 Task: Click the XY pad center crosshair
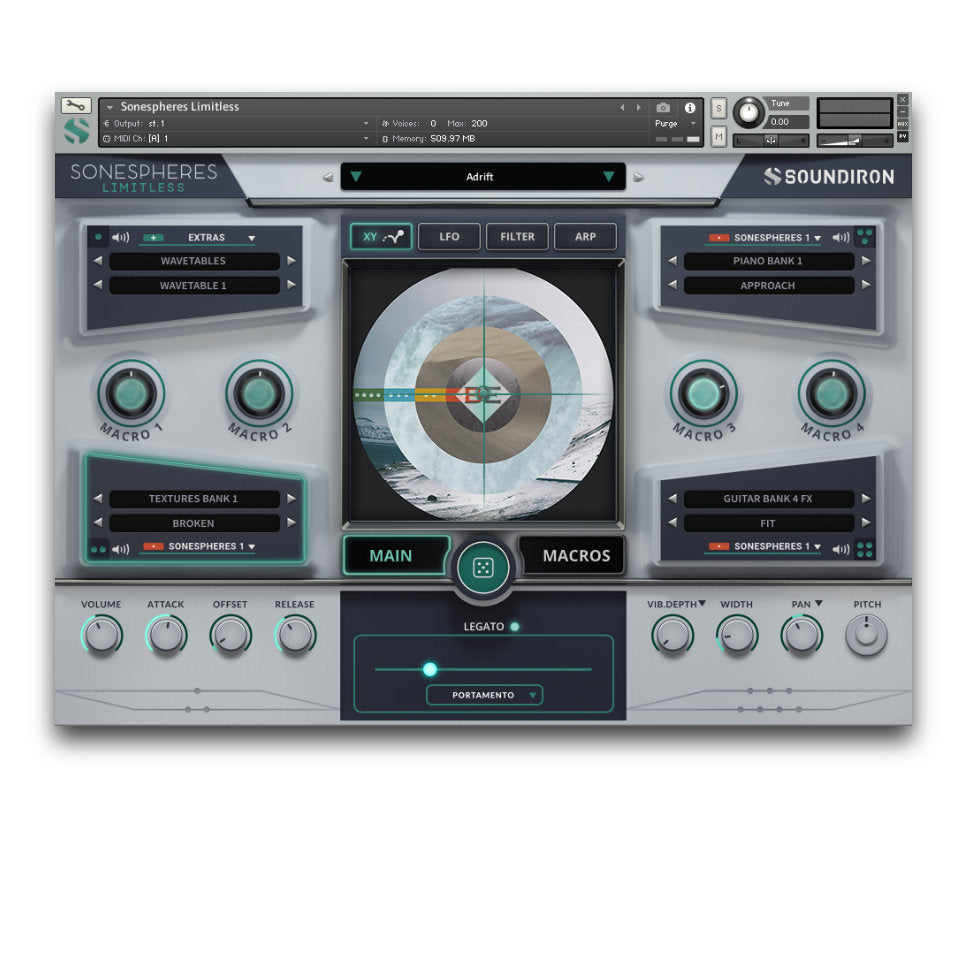(x=484, y=393)
